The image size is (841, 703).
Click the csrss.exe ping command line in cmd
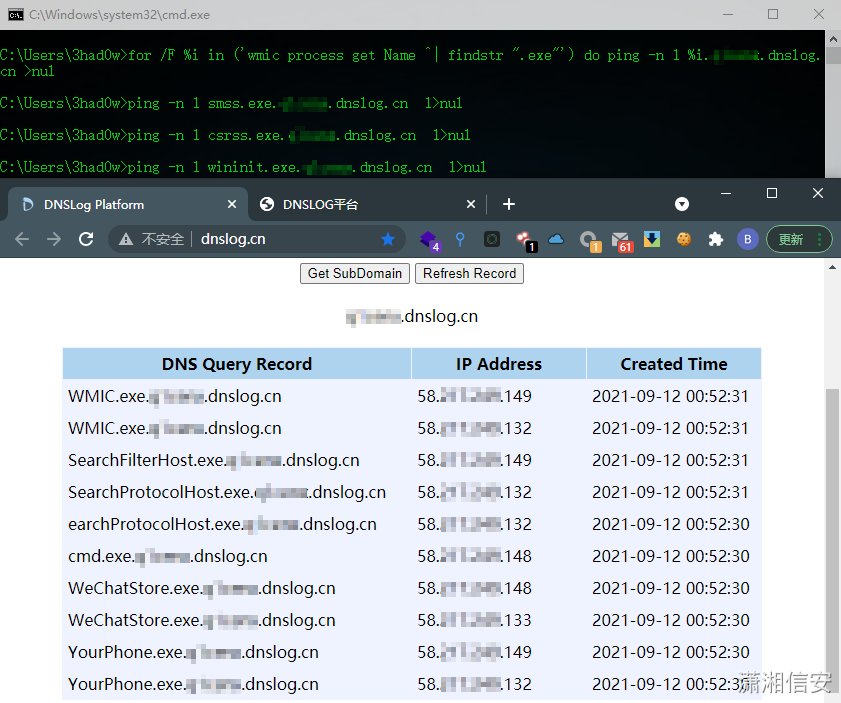point(235,135)
